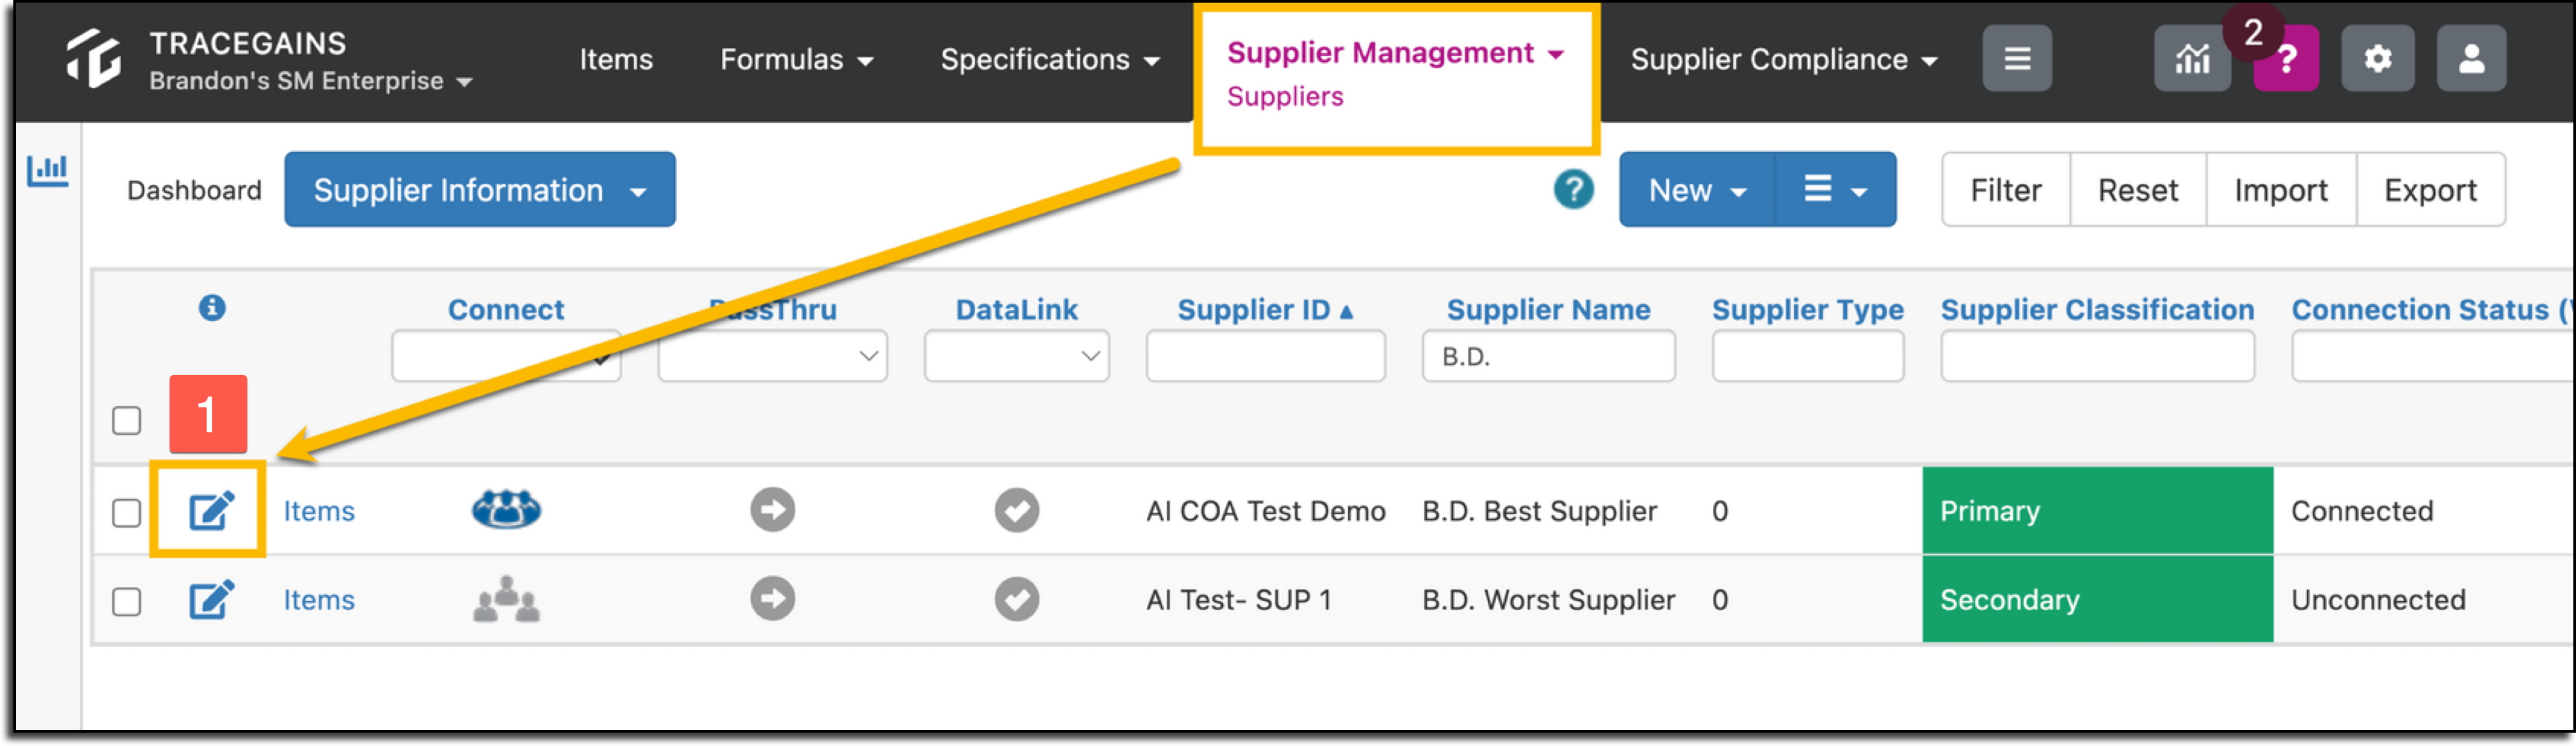Screen dimensions: 2576x746
Task: Click the AI COA Test Demo cell
Action: pyautogui.click(x=1265, y=511)
